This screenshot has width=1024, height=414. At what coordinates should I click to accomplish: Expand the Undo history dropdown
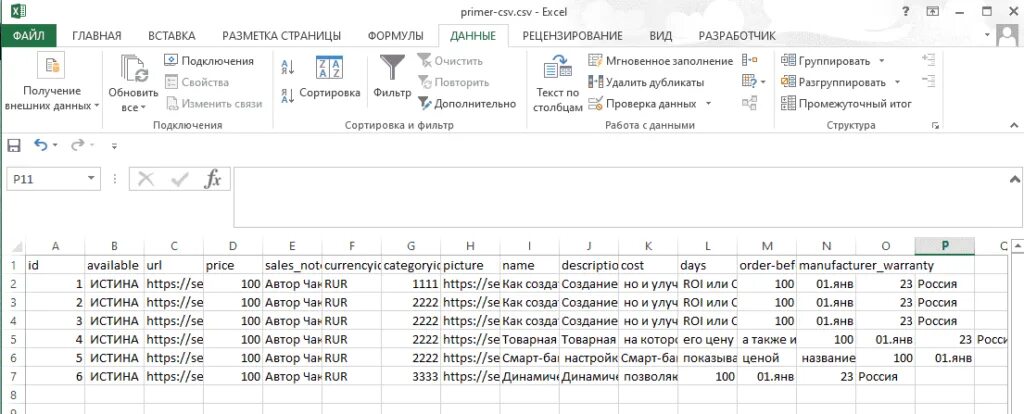point(55,146)
